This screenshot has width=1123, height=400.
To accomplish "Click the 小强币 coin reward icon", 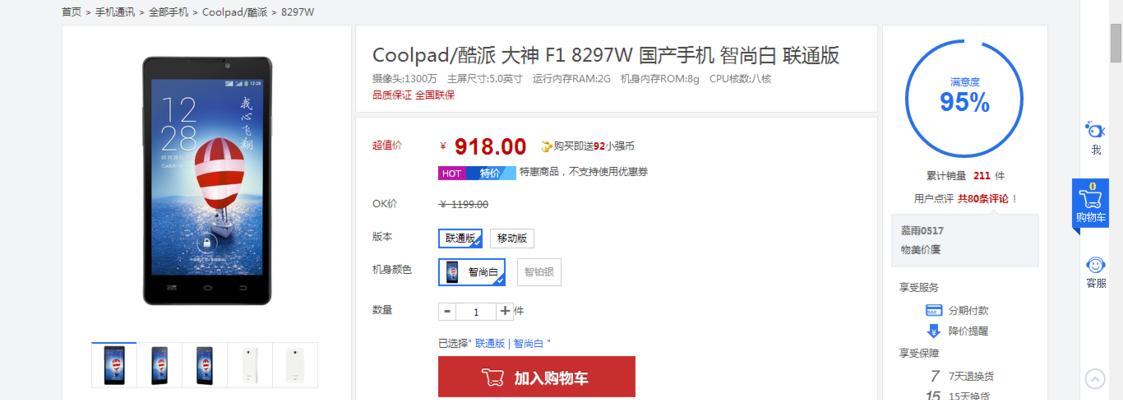I will 546,147.
